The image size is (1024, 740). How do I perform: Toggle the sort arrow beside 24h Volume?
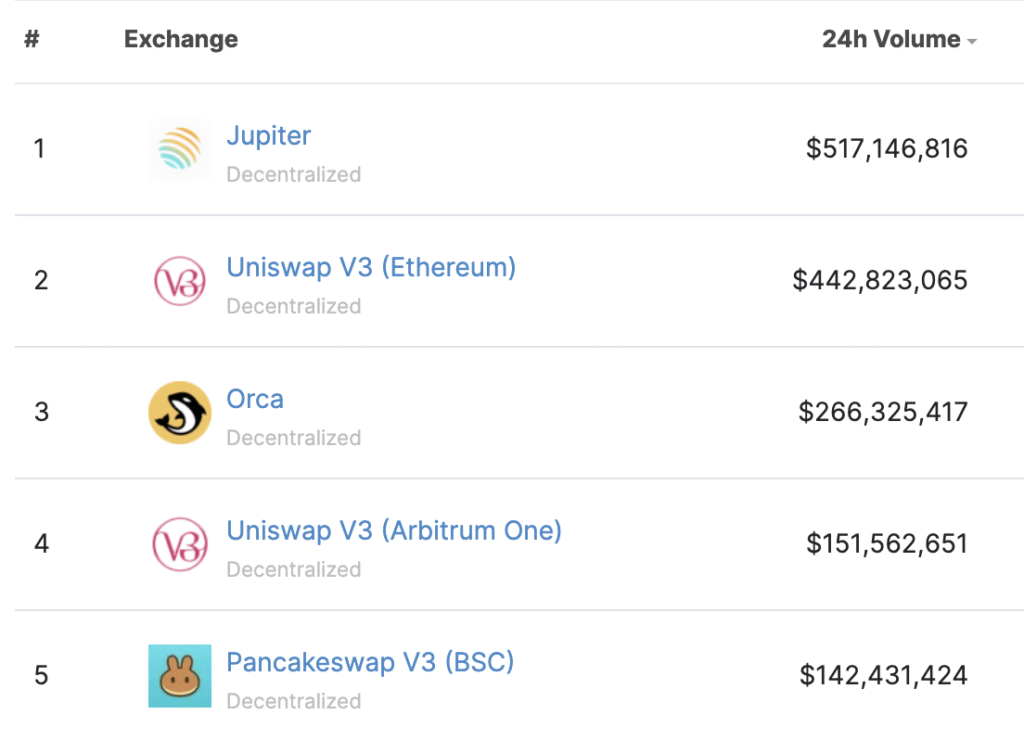coord(971,41)
